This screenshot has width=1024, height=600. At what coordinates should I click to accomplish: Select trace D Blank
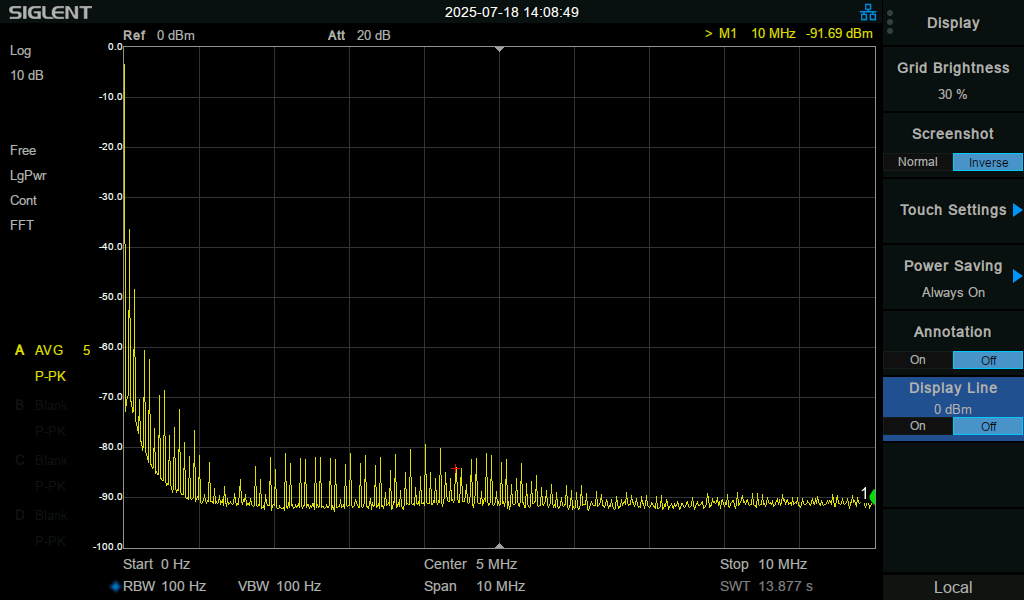[41, 515]
